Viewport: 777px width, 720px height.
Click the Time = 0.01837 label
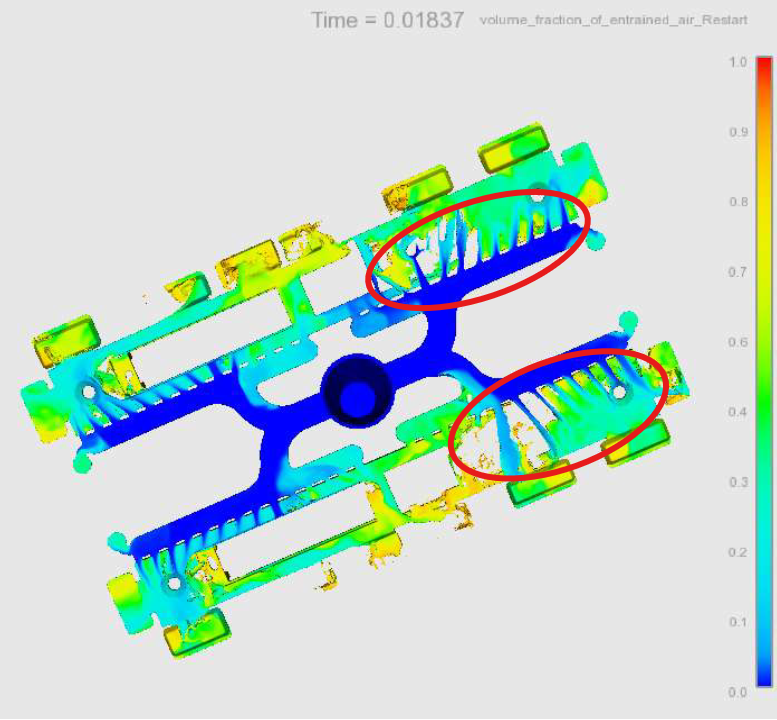point(387,20)
